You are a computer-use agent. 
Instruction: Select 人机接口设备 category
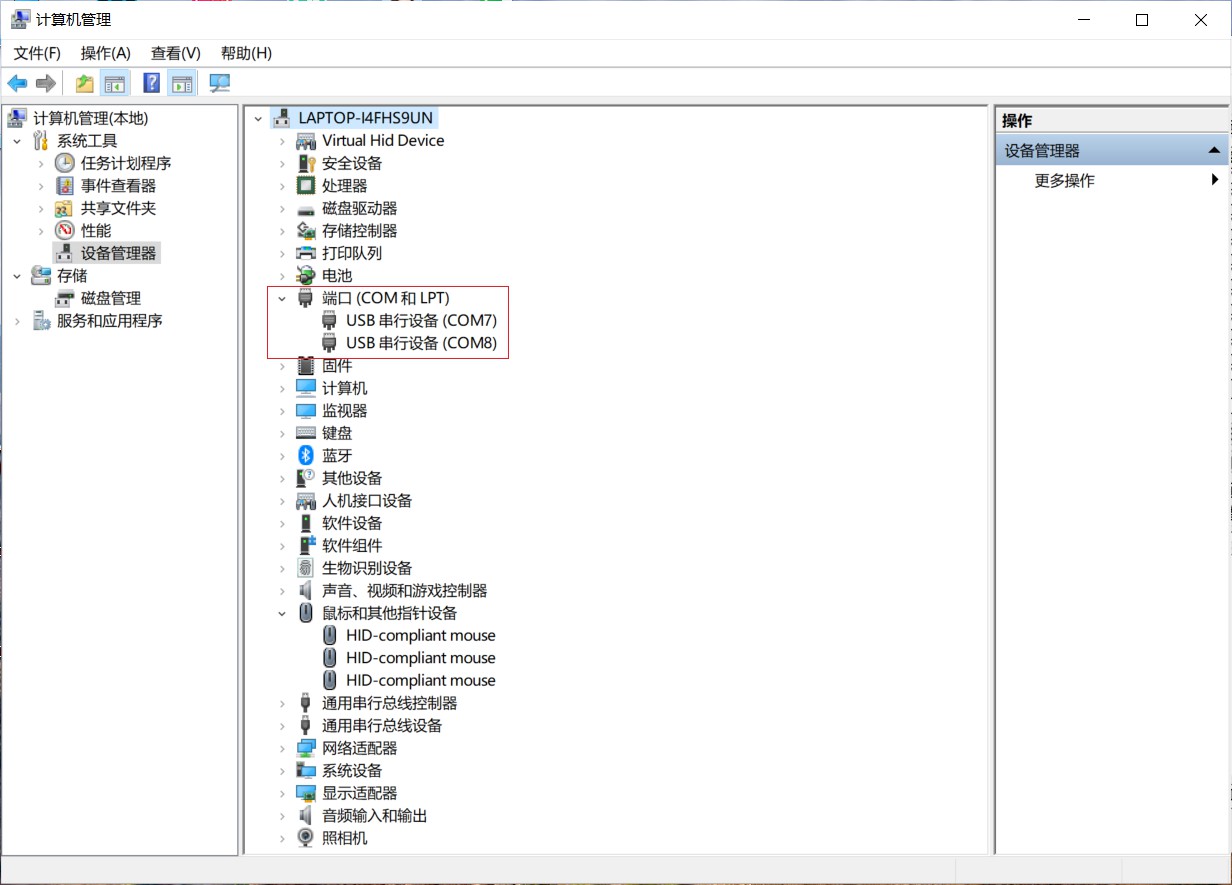(x=367, y=501)
